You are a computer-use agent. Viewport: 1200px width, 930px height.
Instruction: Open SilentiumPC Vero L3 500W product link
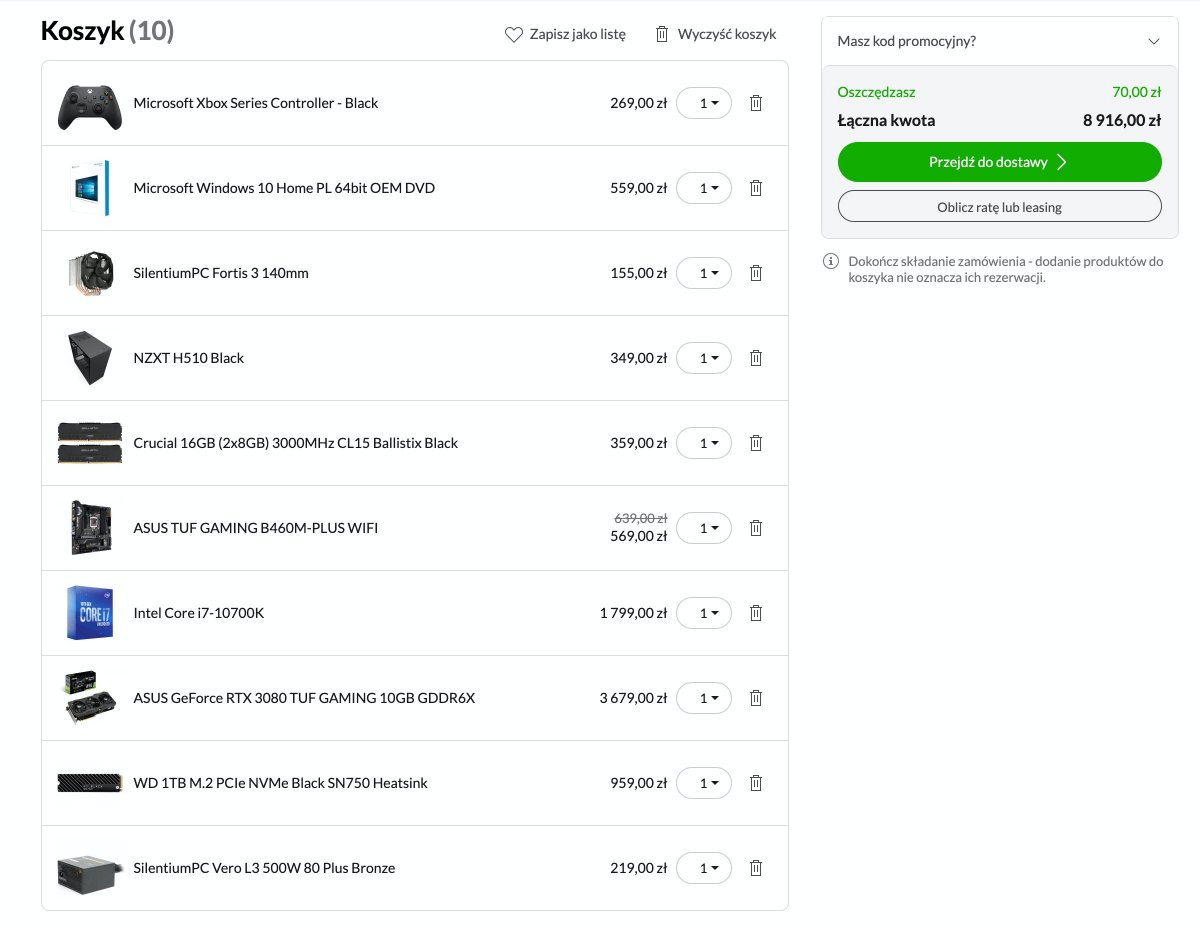pos(264,868)
